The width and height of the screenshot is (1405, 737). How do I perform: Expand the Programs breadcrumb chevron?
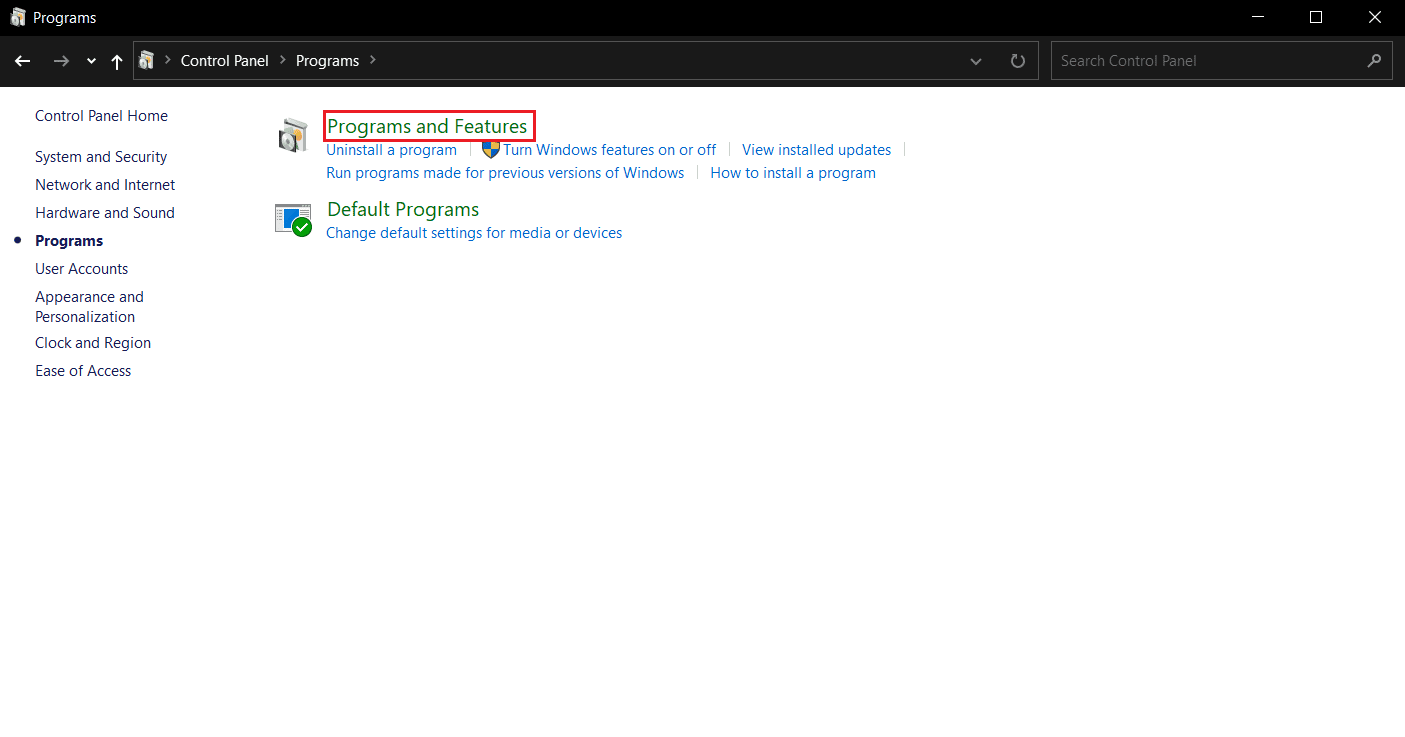[x=371, y=60]
